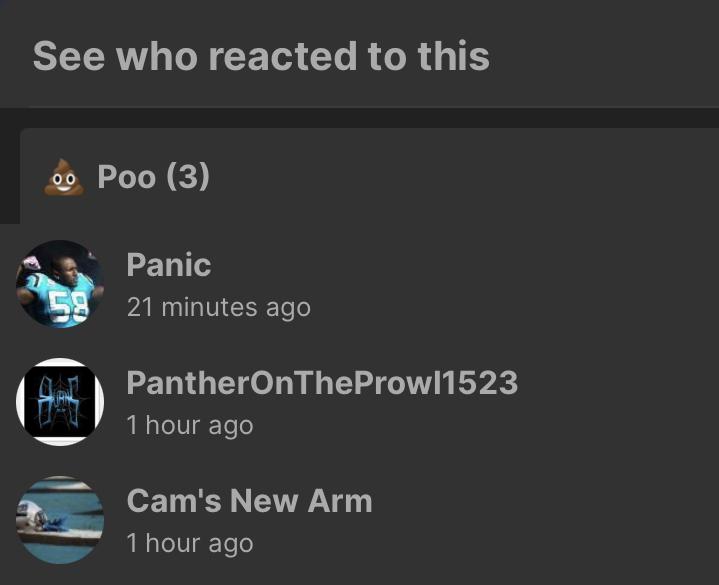
Task: Open the PantherOnTheProwl1523 avatar image
Action: (x=60, y=402)
